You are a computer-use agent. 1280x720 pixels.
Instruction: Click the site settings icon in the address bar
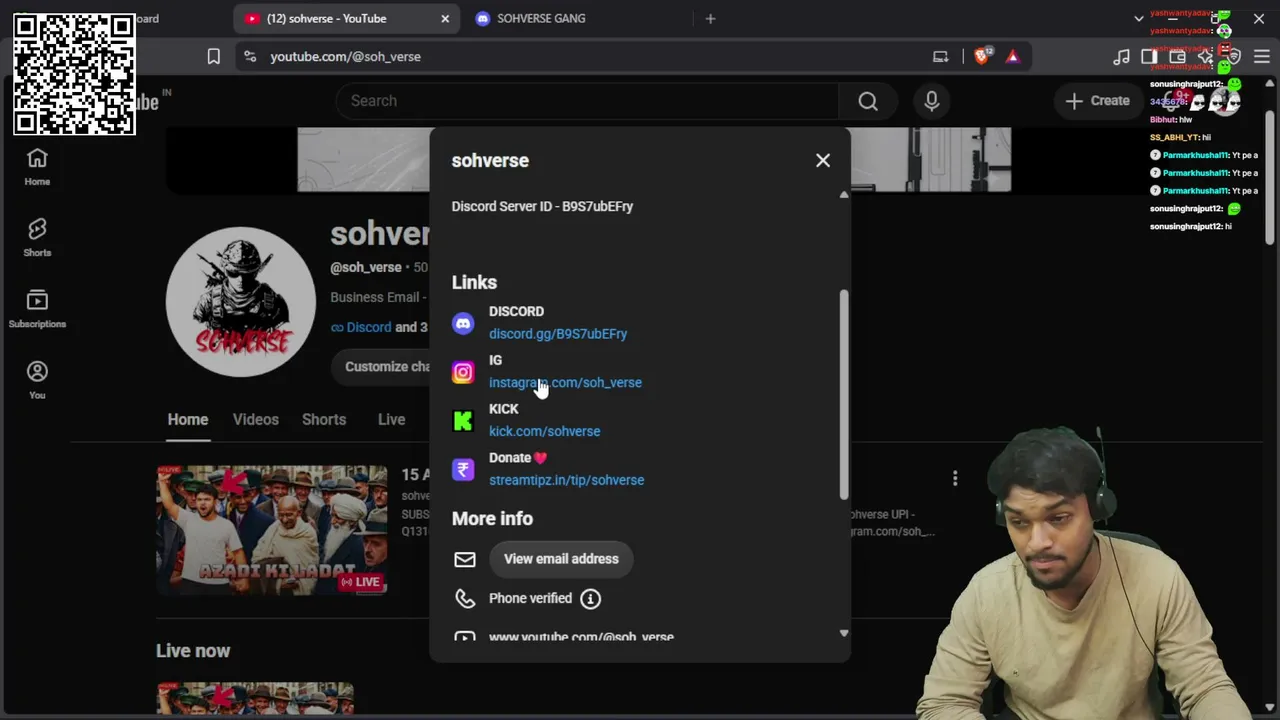coord(249,57)
